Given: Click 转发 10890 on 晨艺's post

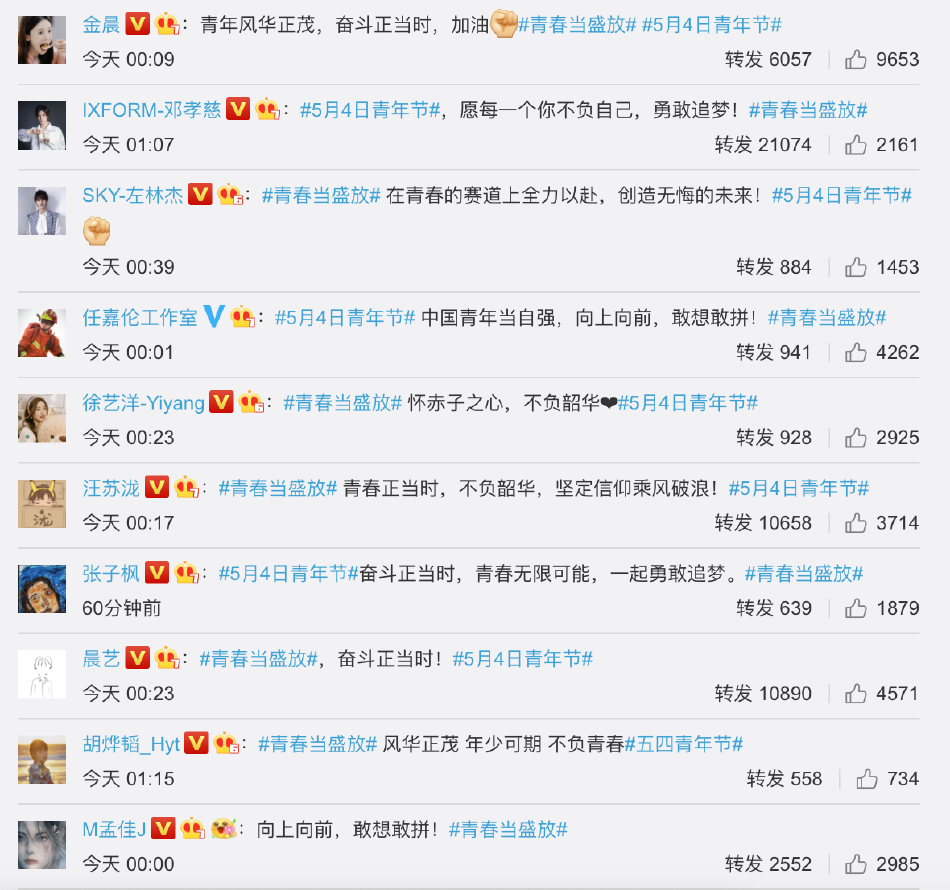Looking at the screenshot, I should point(763,693).
